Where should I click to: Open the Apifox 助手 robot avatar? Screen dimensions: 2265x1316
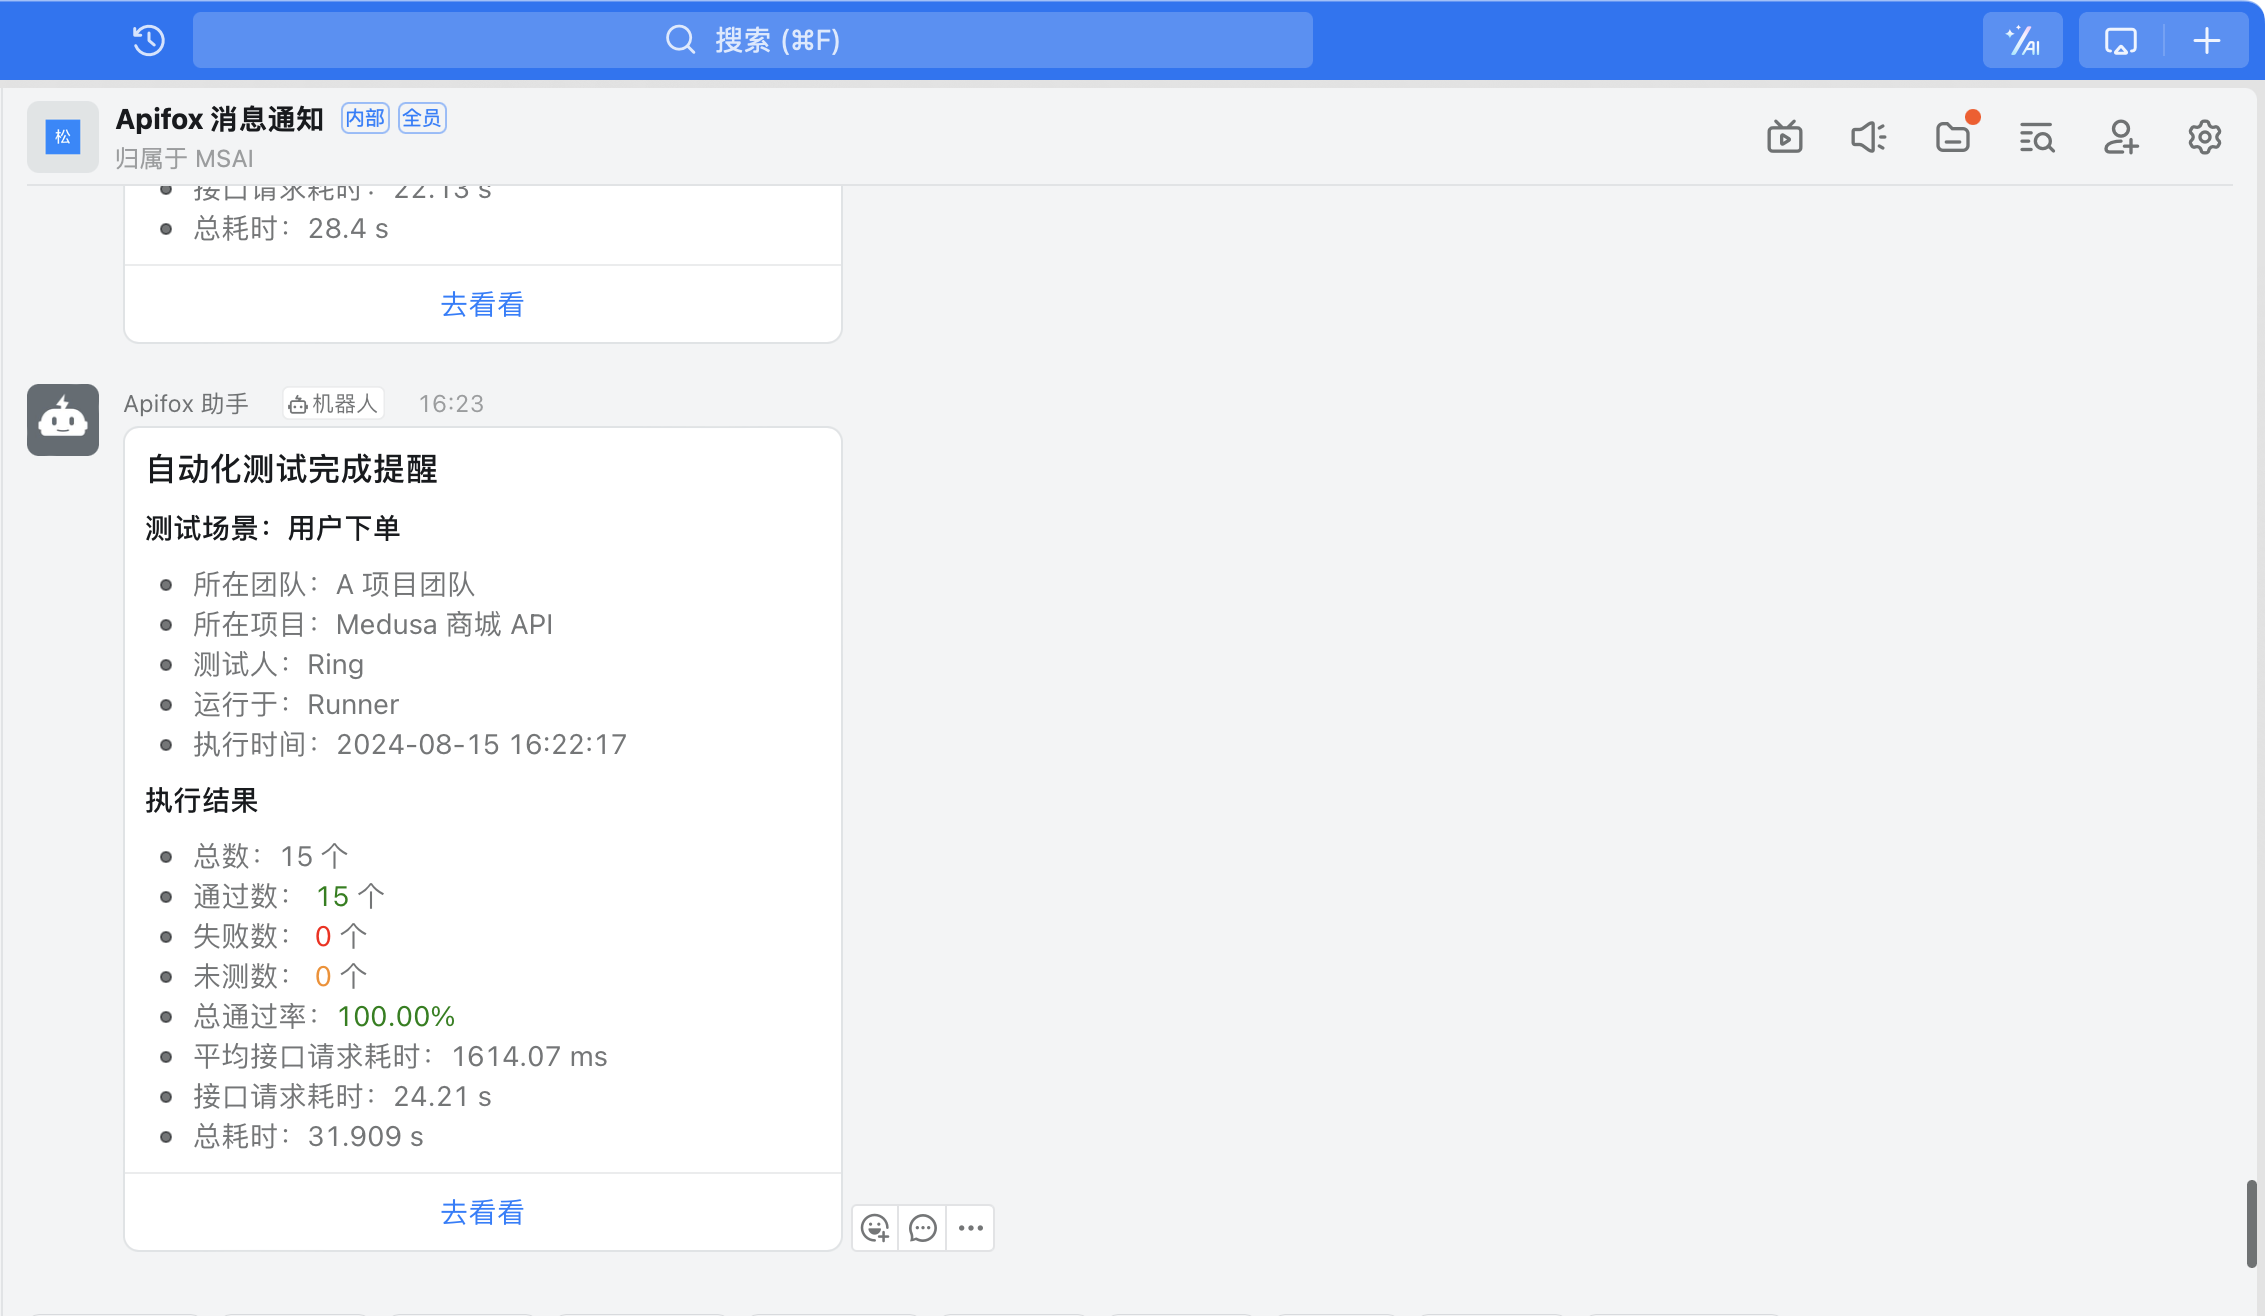click(62, 420)
